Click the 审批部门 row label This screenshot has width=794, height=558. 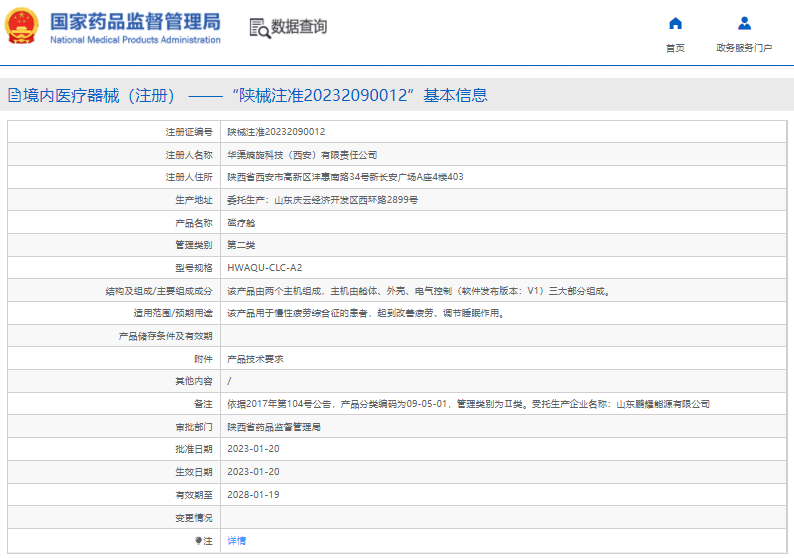[193, 427]
